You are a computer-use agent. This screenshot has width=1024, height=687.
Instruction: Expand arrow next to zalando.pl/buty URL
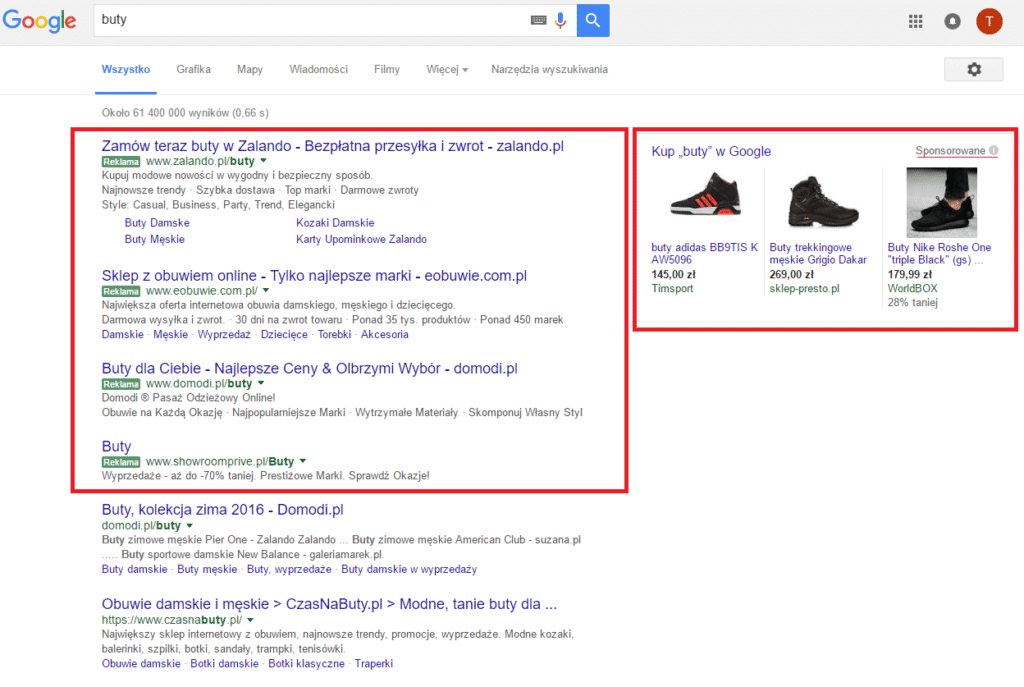(x=263, y=160)
